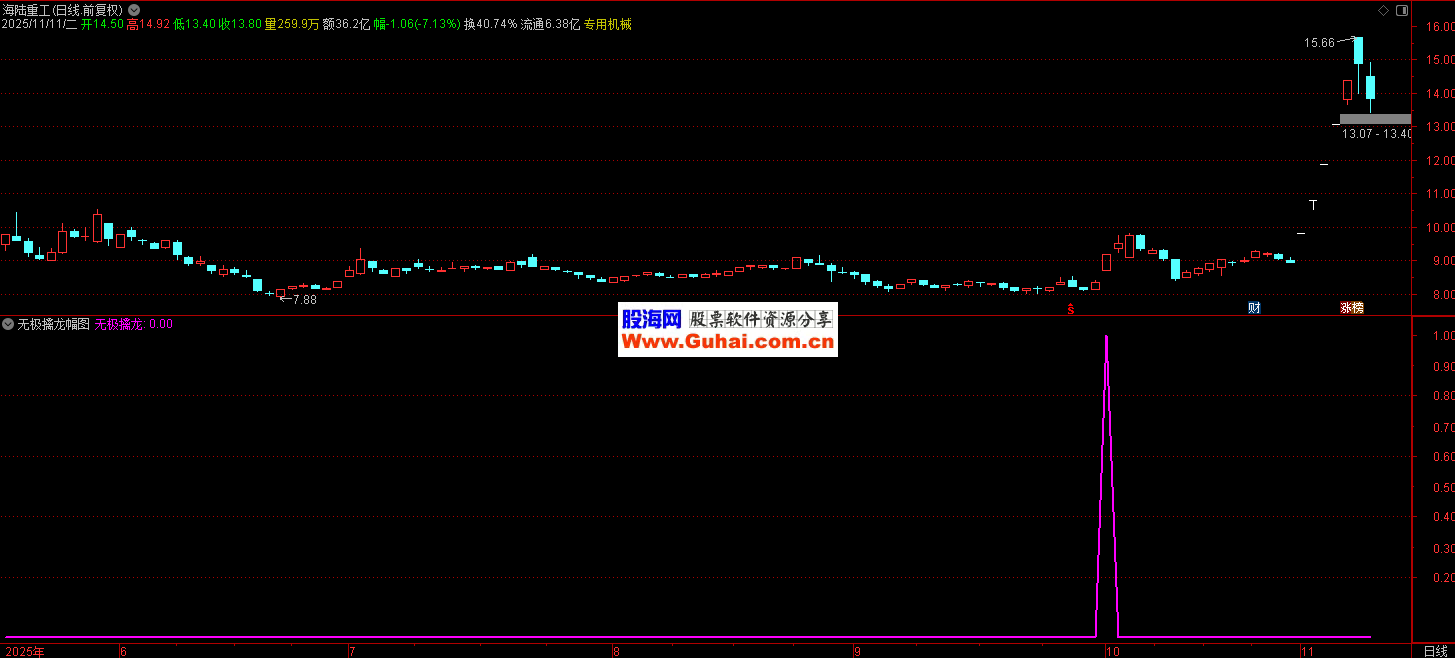Click the white T marker near 10.70
Screen dimensions: 1455x658
tap(1314, 205)
